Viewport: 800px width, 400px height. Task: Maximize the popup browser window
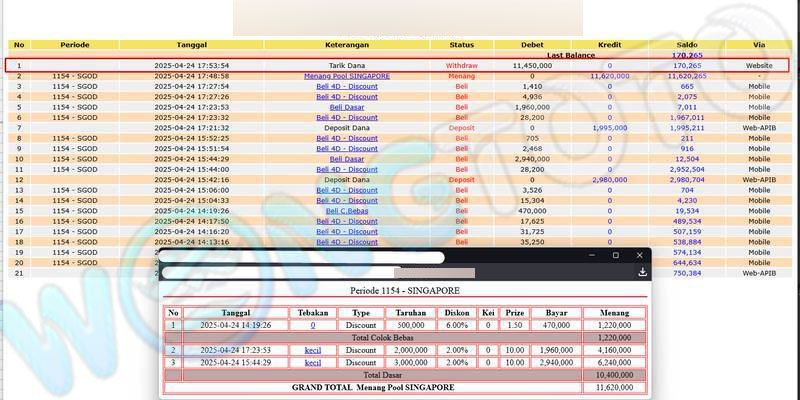tap(614, 256)
